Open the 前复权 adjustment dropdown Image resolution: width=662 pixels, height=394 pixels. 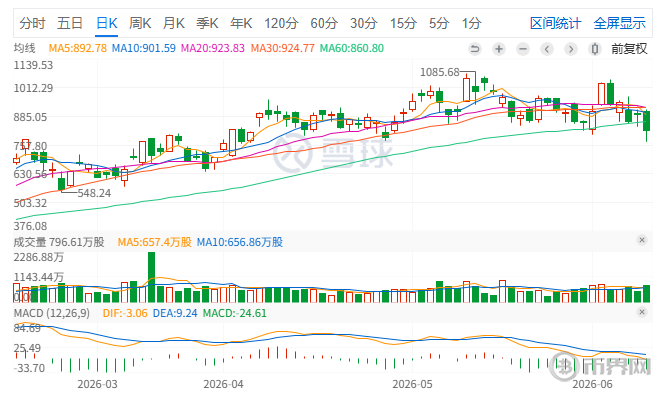[x=629, y=49]
